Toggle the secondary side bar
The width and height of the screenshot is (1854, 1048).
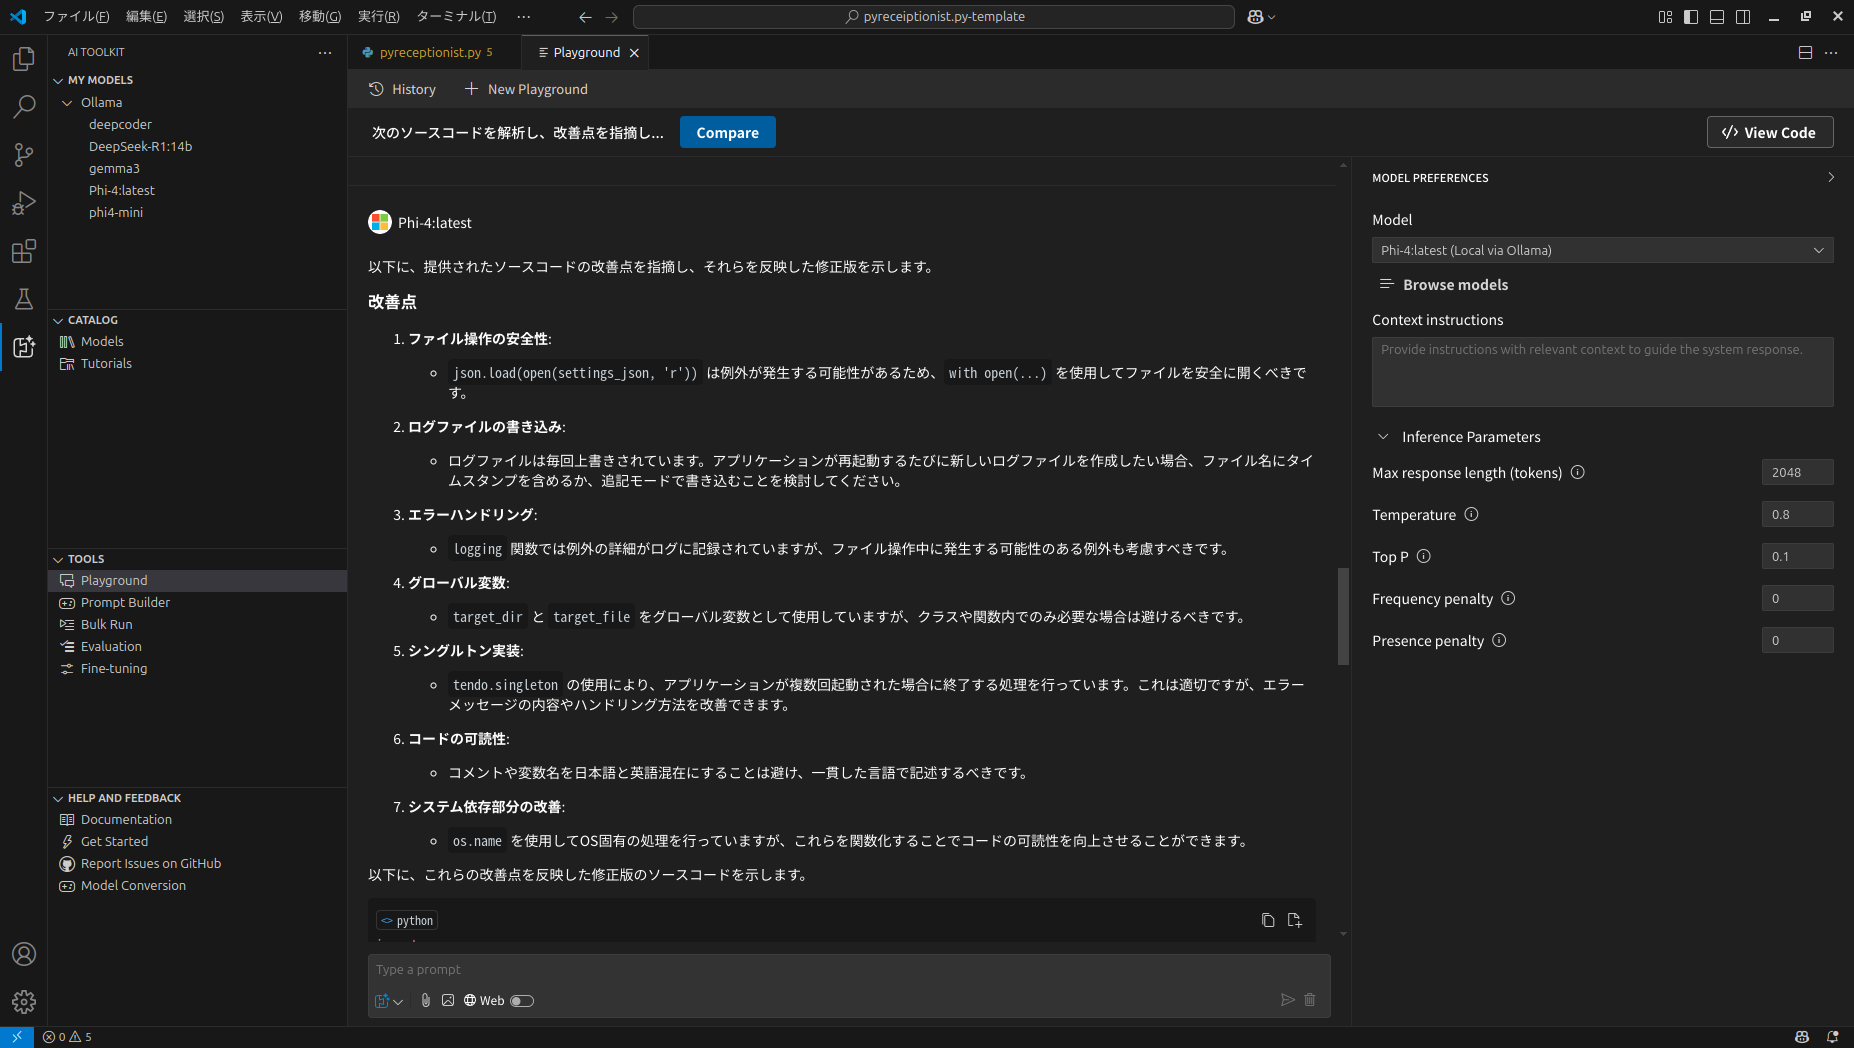[1743, 17]
